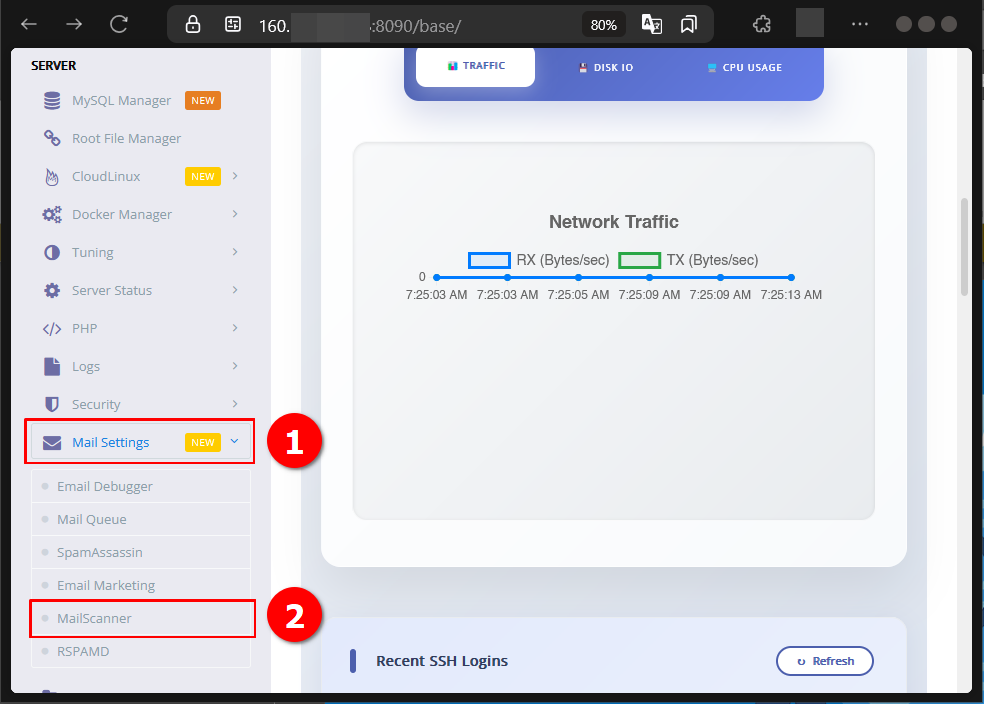
Task: Toggle the TX (Bytes/sec) legend swatch
Action: tap(639, 260)
